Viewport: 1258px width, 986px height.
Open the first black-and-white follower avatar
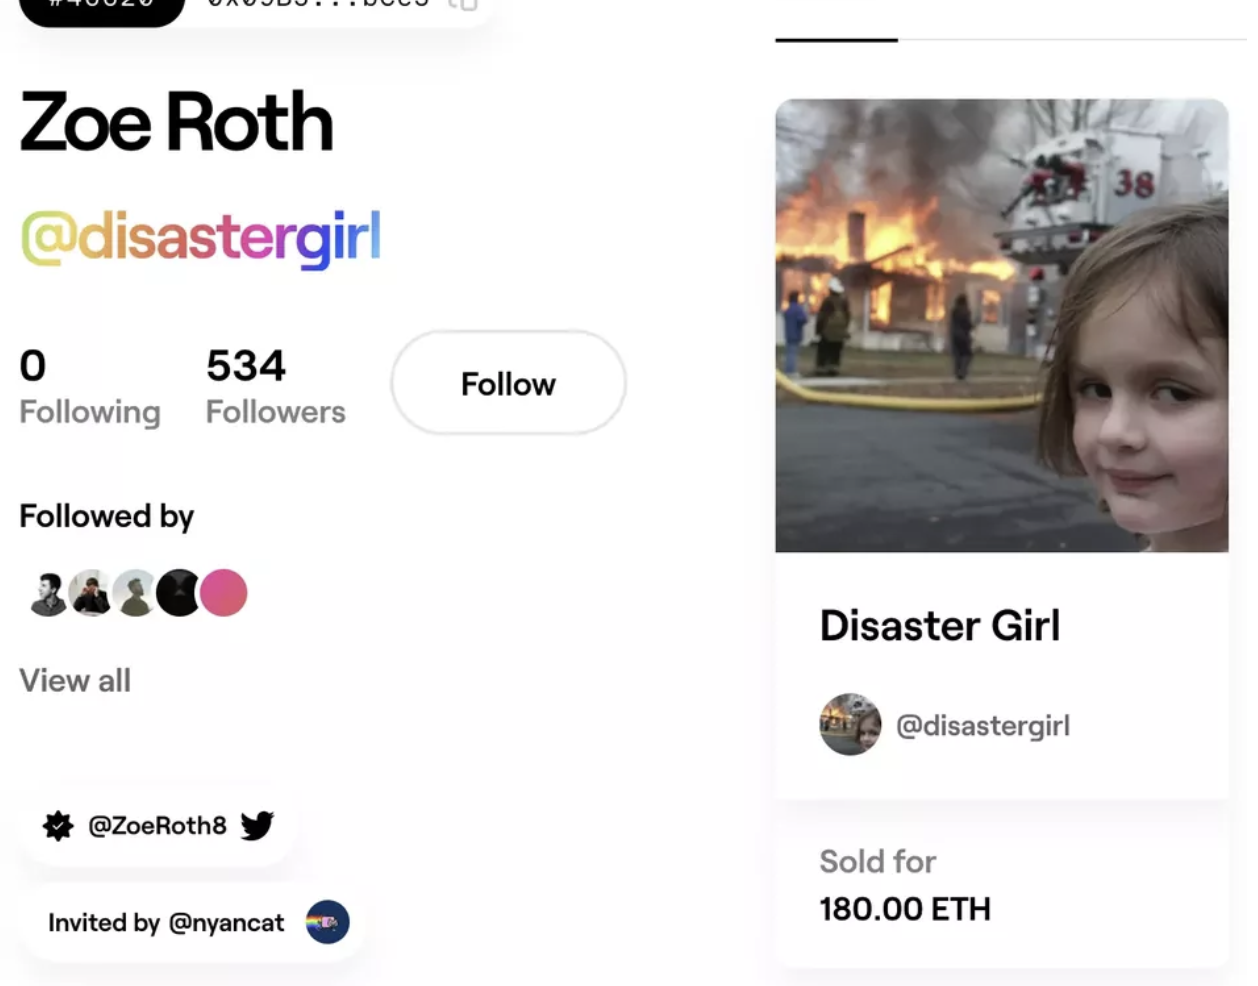tap(46, 593)
